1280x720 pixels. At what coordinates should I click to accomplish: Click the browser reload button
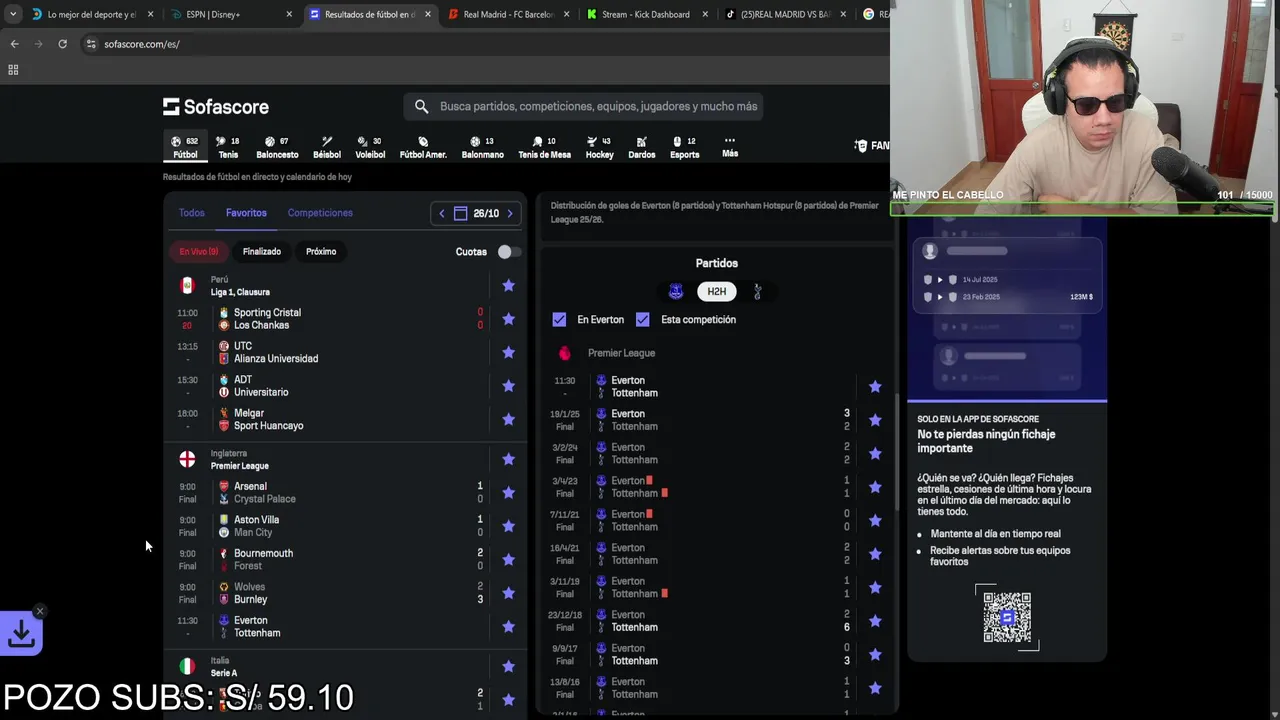[x=62, y=44]
